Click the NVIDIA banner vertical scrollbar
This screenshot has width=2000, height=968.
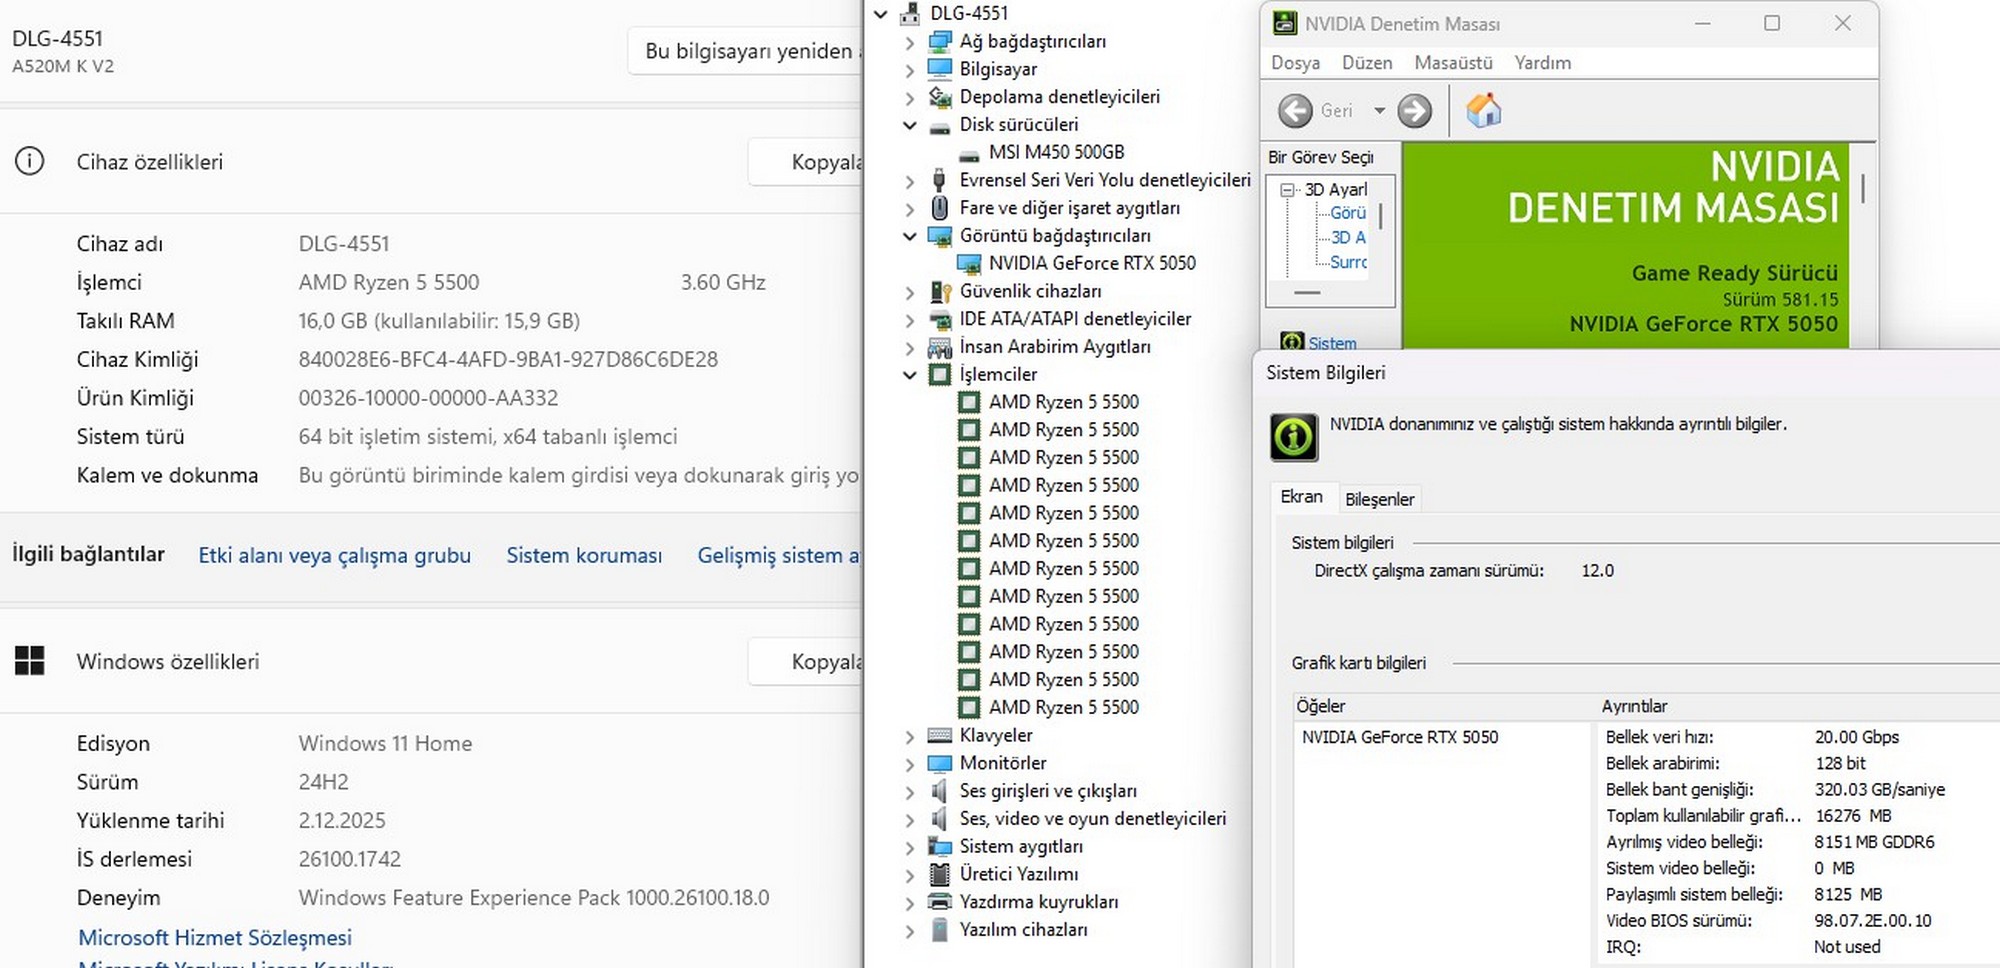[1862, 190]
